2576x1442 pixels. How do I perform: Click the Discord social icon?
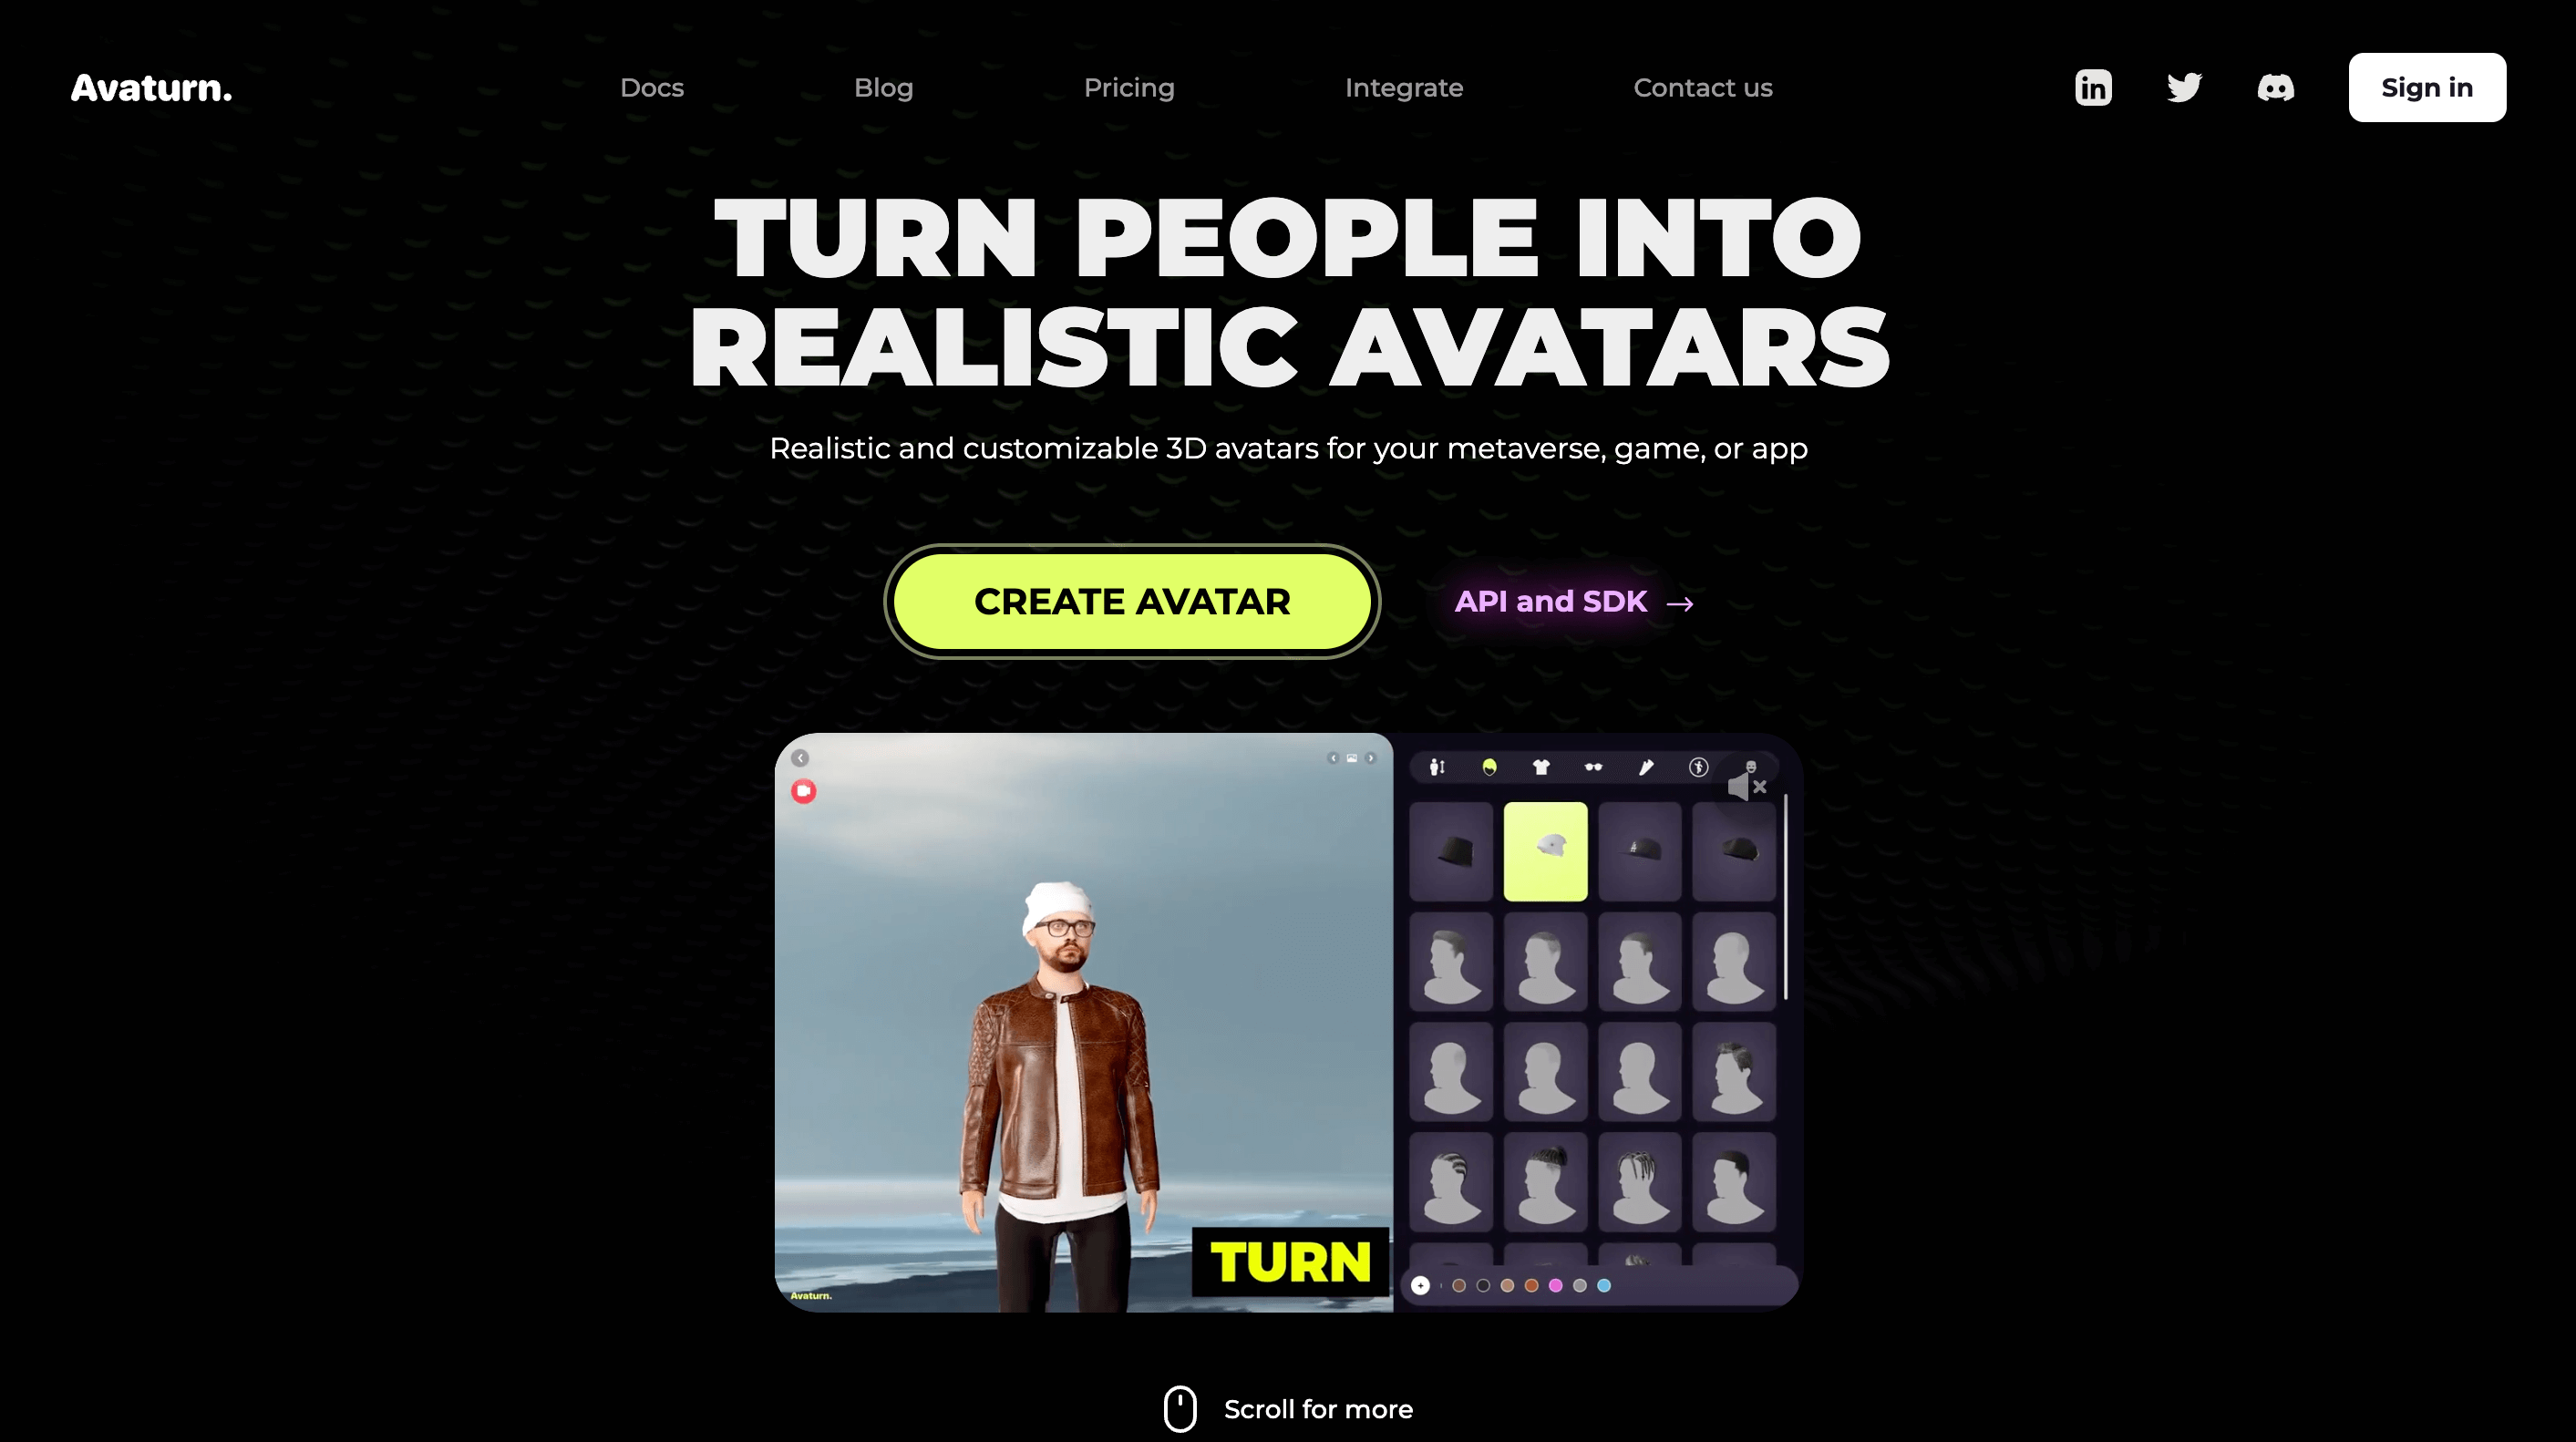[x=2275, y=87]
